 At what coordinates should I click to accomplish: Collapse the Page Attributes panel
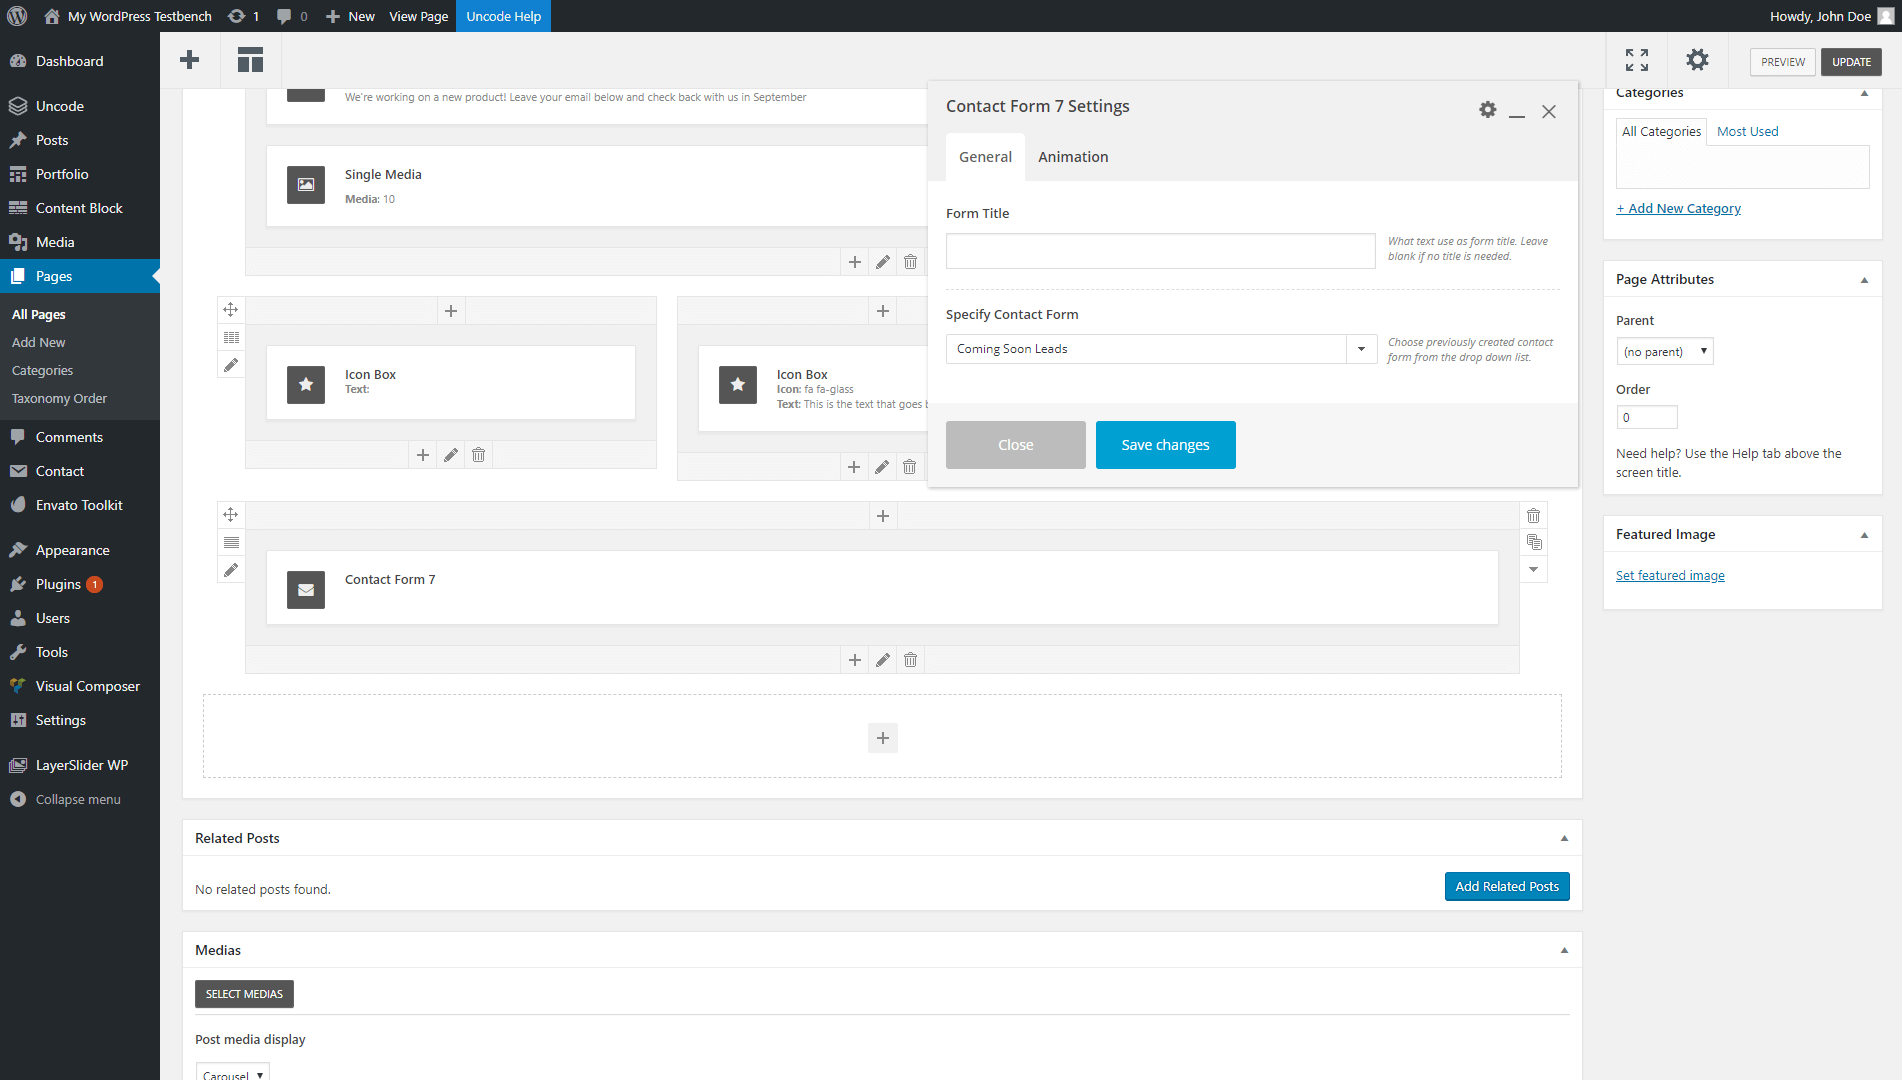1864,280
